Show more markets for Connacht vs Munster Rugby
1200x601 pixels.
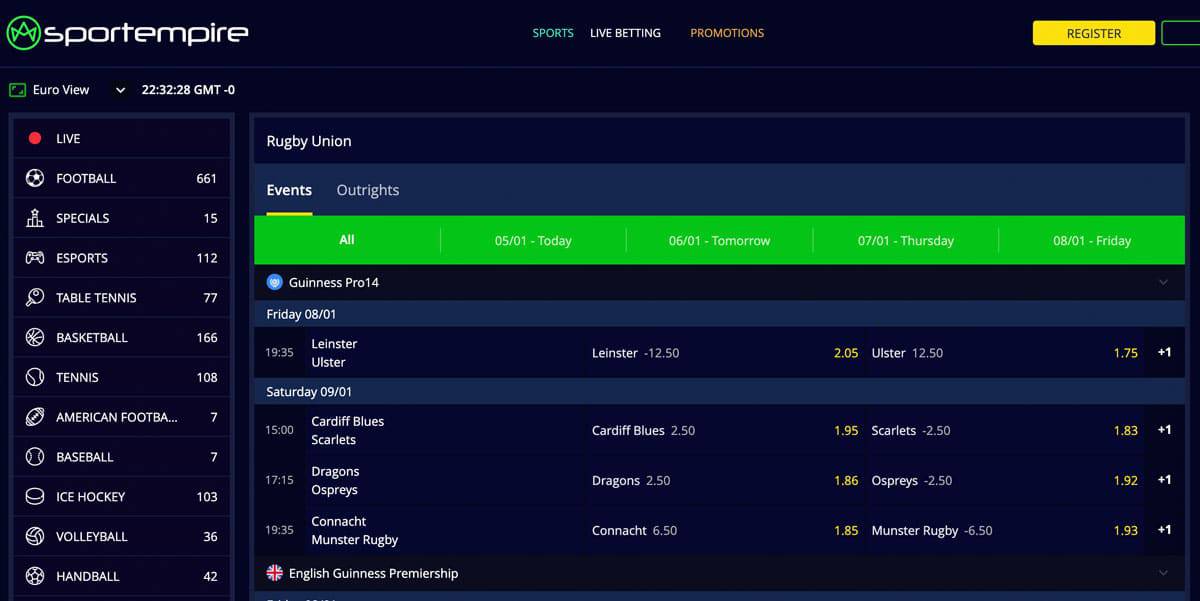(1164, 530)
